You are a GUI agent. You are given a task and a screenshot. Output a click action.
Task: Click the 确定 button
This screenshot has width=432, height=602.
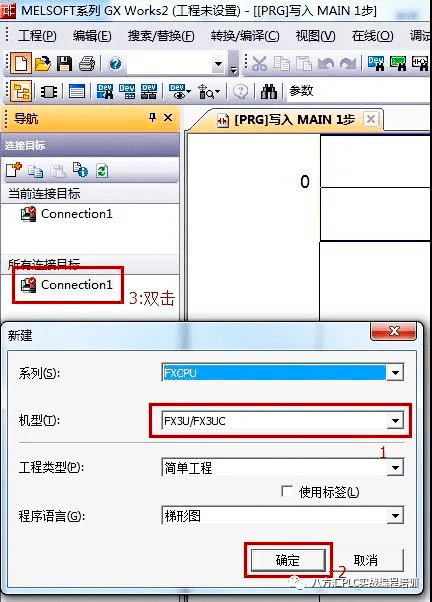coord(288,560)
